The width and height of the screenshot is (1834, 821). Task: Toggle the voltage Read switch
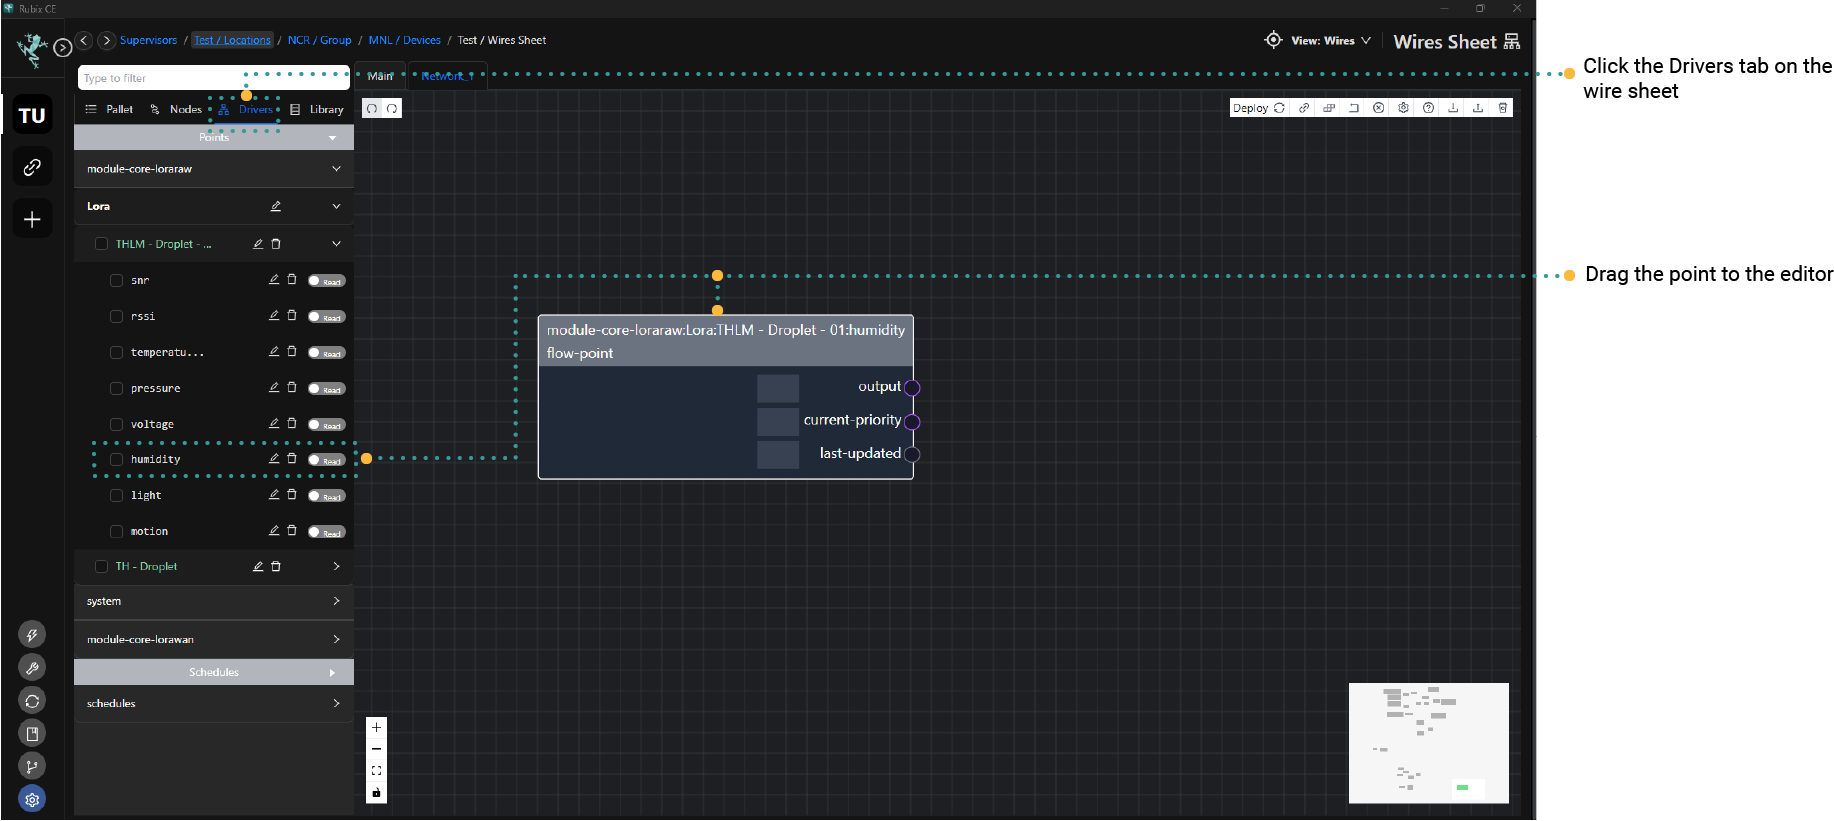pyautogui.click(x=326, y=425)
